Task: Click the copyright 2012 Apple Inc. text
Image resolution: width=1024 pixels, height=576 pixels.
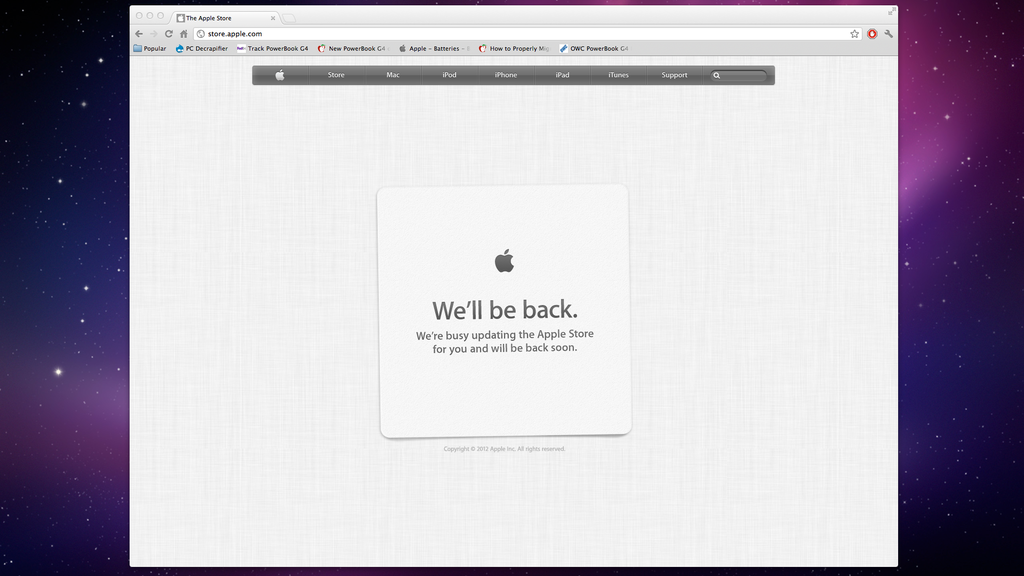Action: 504,449
